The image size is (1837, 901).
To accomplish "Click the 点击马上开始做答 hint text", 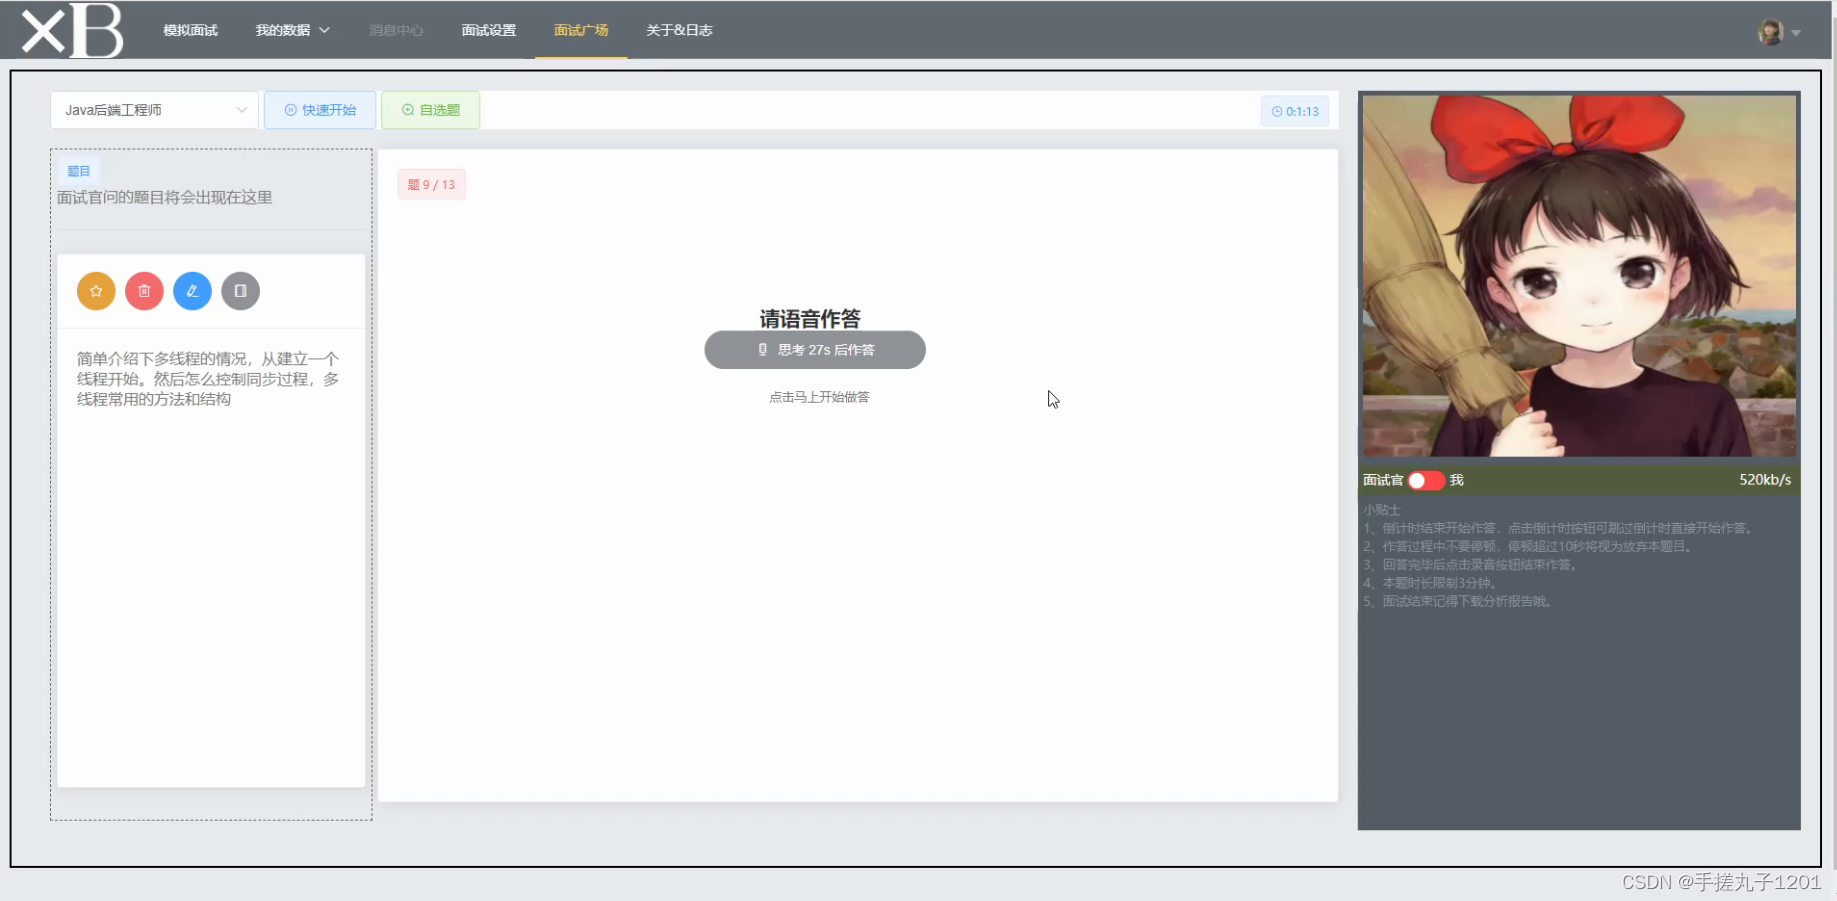I will [819, 397].
